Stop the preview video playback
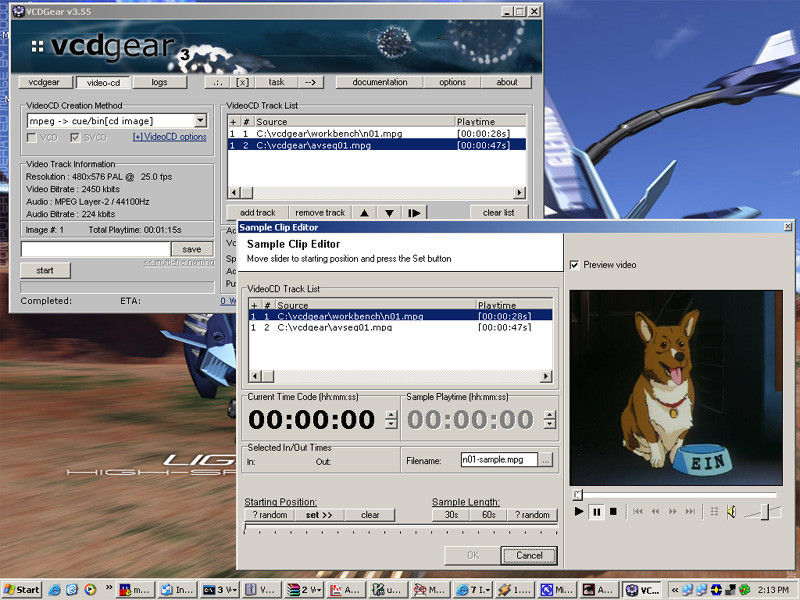Viewport: 800px width, 600px height. click(x=613, y=511)
